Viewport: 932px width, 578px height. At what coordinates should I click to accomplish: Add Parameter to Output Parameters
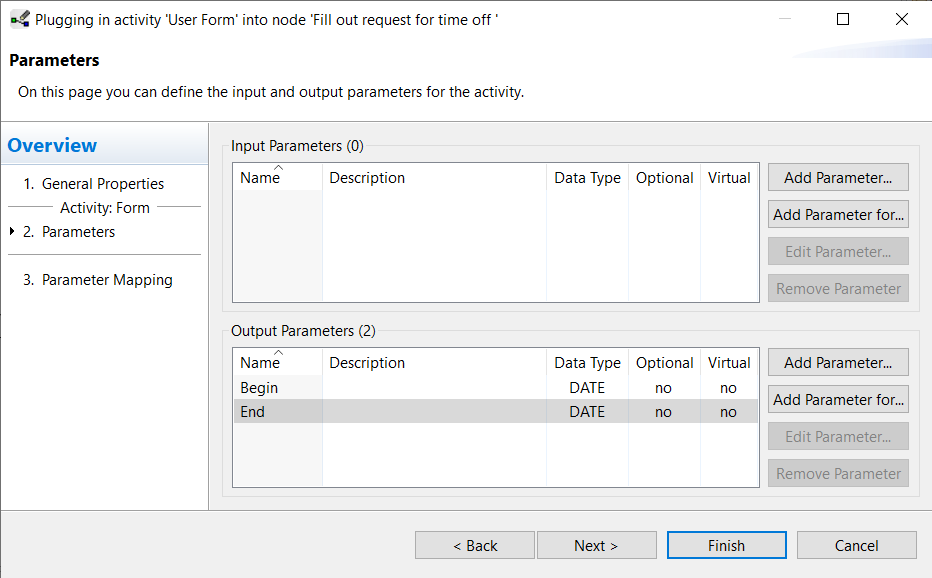tap(838, 362)
